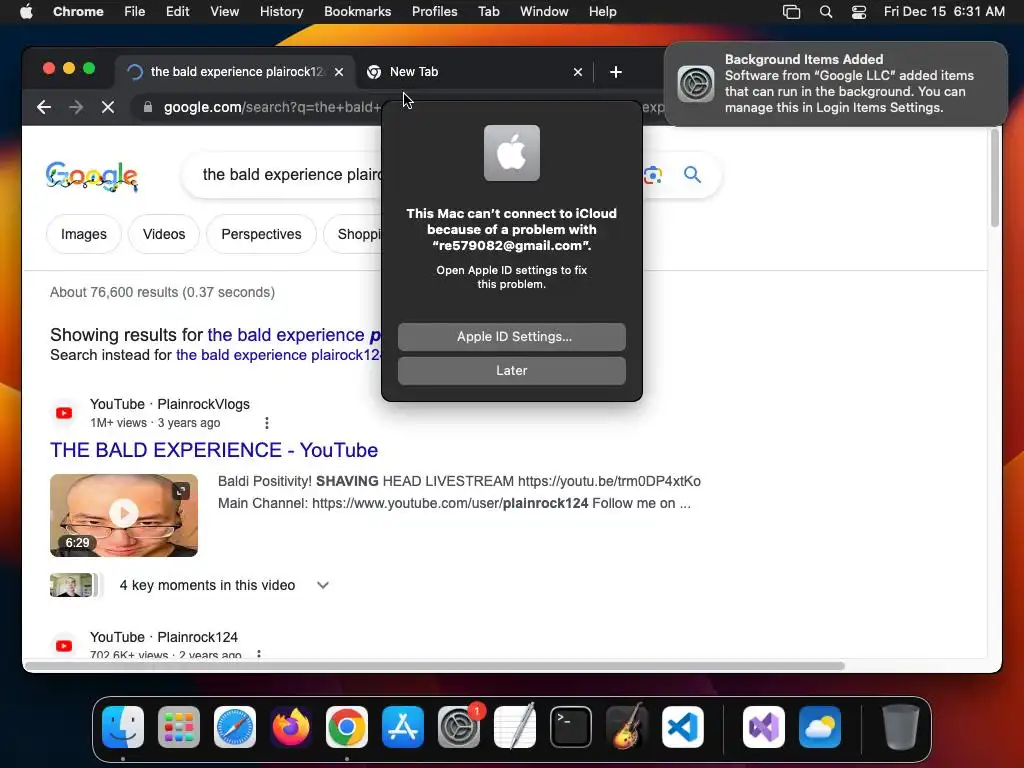This screenshot has height=768, width=1024.
Task: Open the Profiles menu
Action: [x=434, y=12]
